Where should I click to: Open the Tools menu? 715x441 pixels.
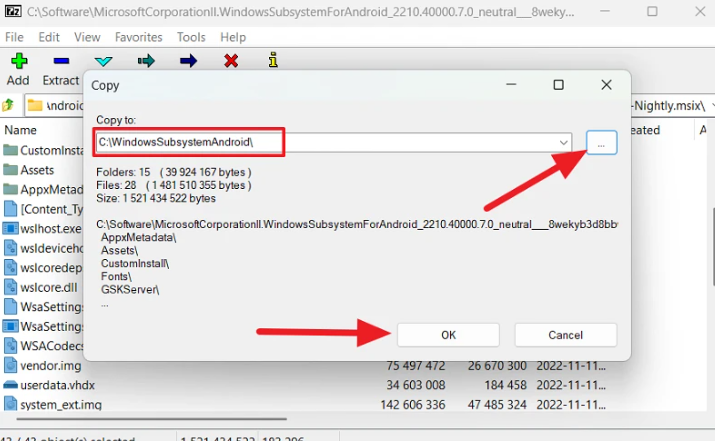click(191, 37)
